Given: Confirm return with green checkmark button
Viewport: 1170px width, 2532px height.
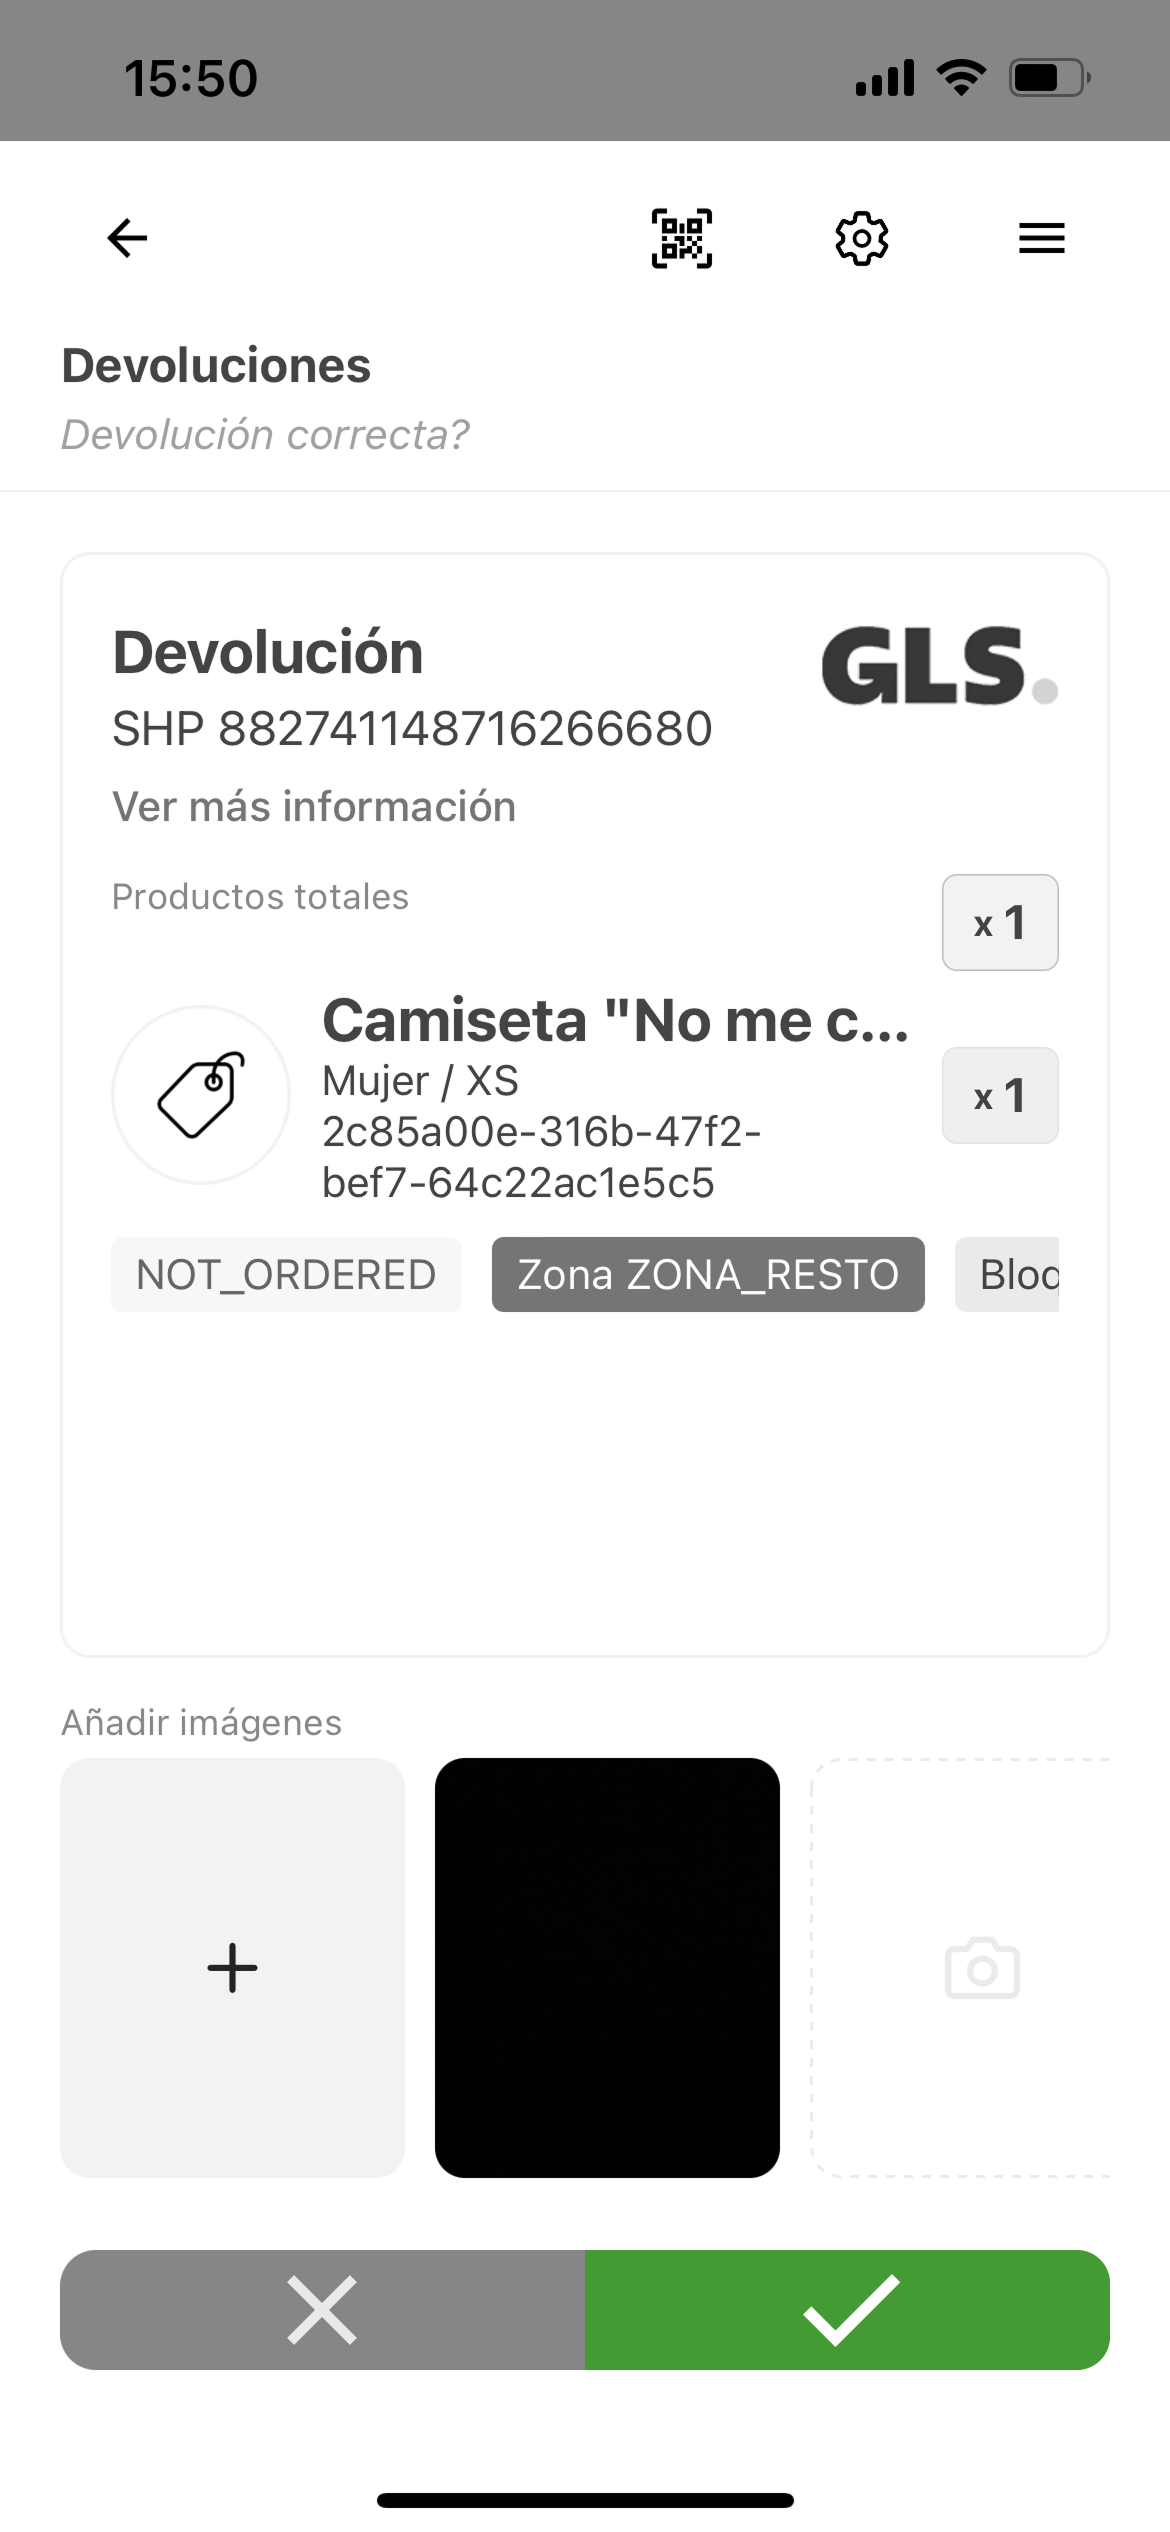Looking at the screenshot, I should point(847,2310).
